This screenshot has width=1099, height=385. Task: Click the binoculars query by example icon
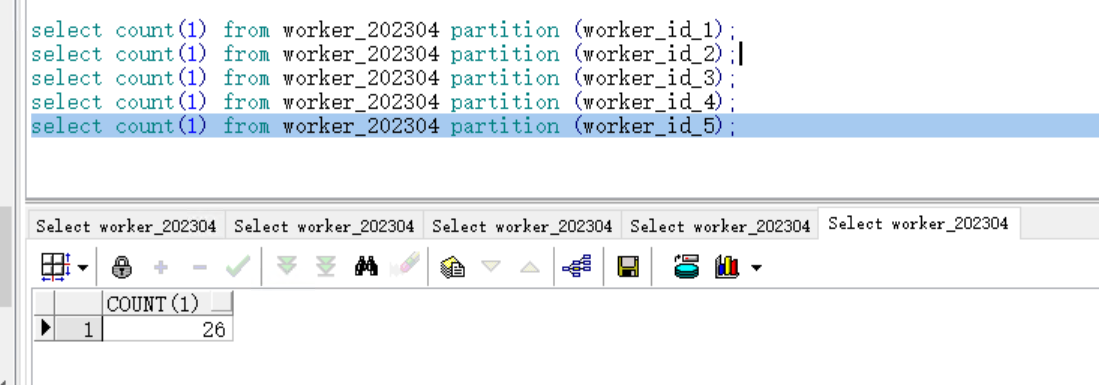[x=366, y=266]
